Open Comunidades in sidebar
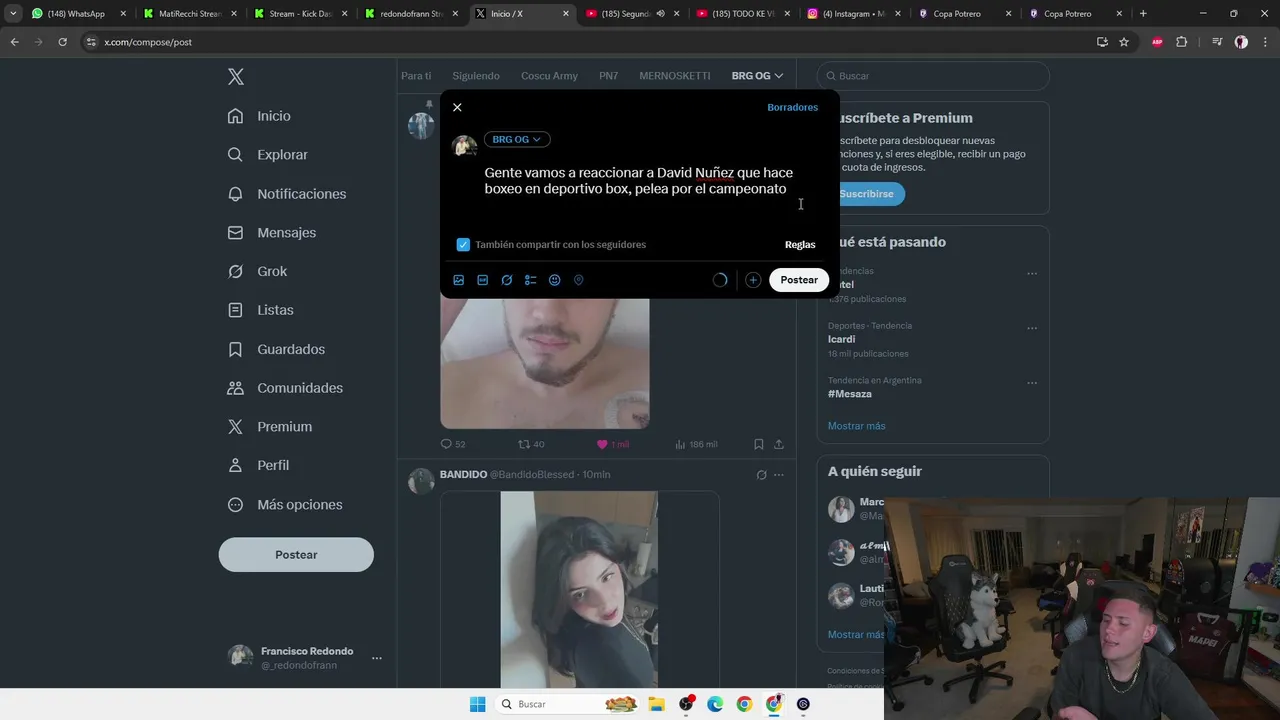 pos(284,388)
